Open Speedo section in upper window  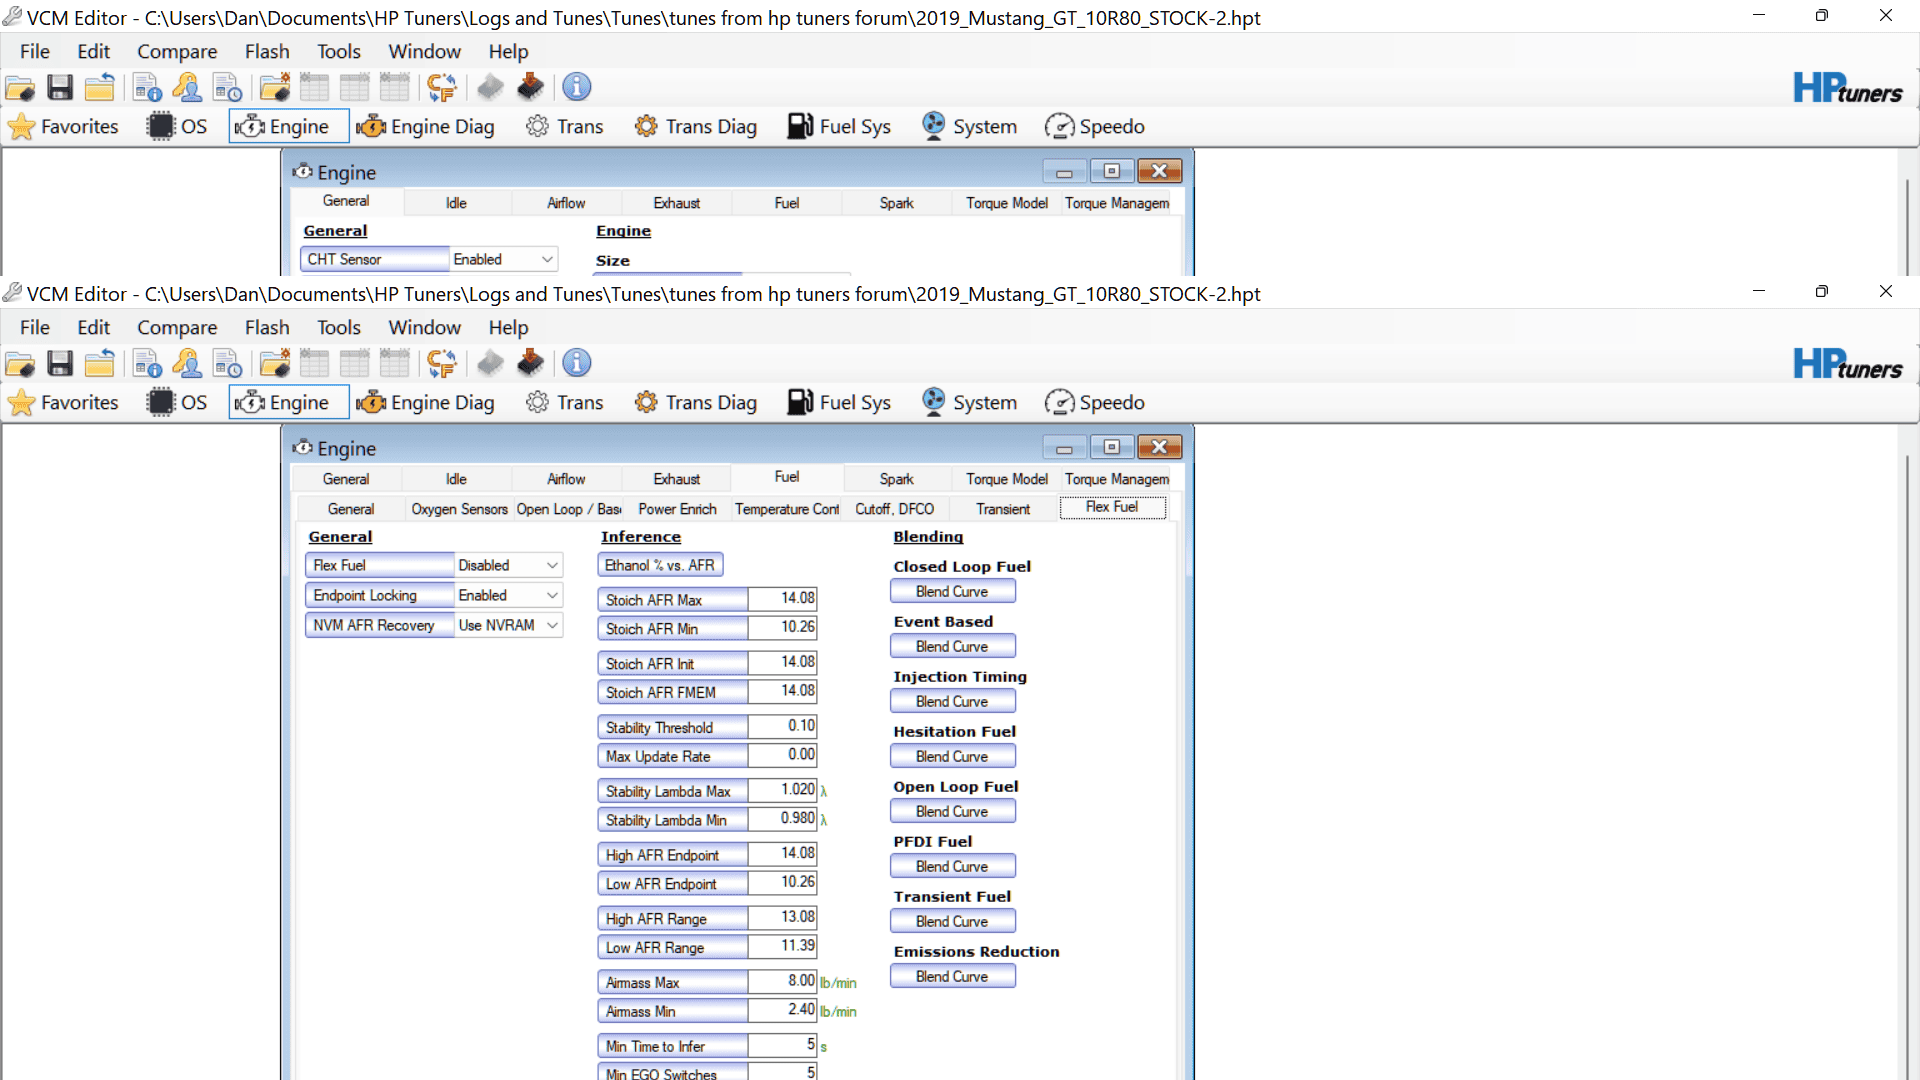(x=1094, y=127)
